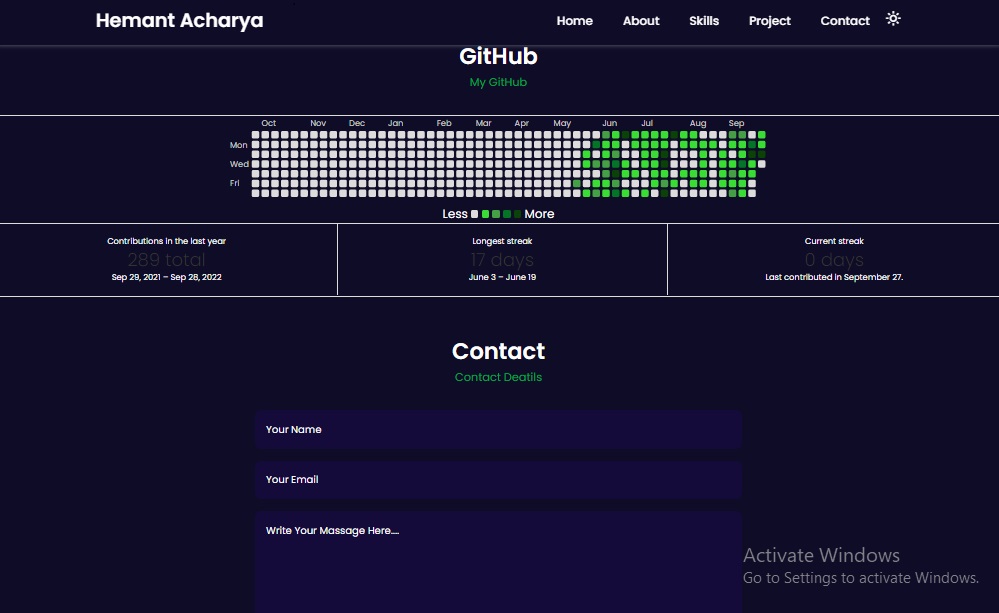Image resolution: width=999 pixels, height=613 pixels.
Task: Click the Longest streak label
Action: coord(502,241)
